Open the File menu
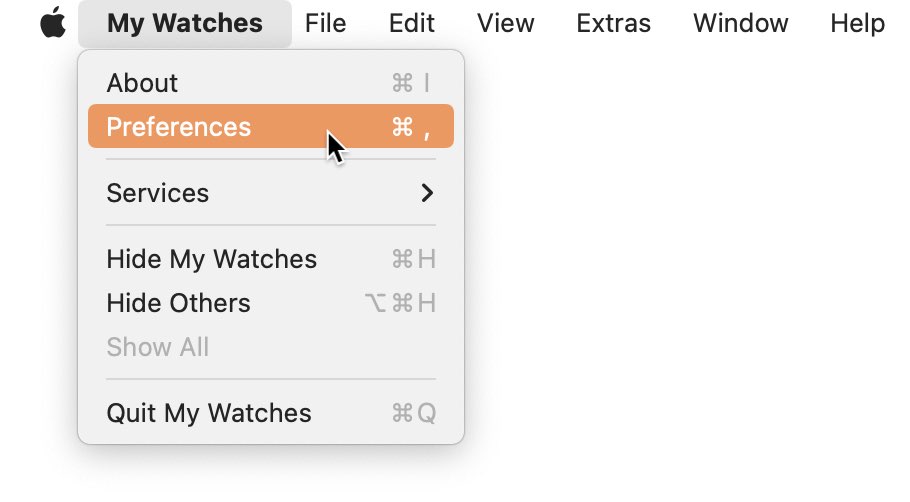910x502 pixels. 326,23
